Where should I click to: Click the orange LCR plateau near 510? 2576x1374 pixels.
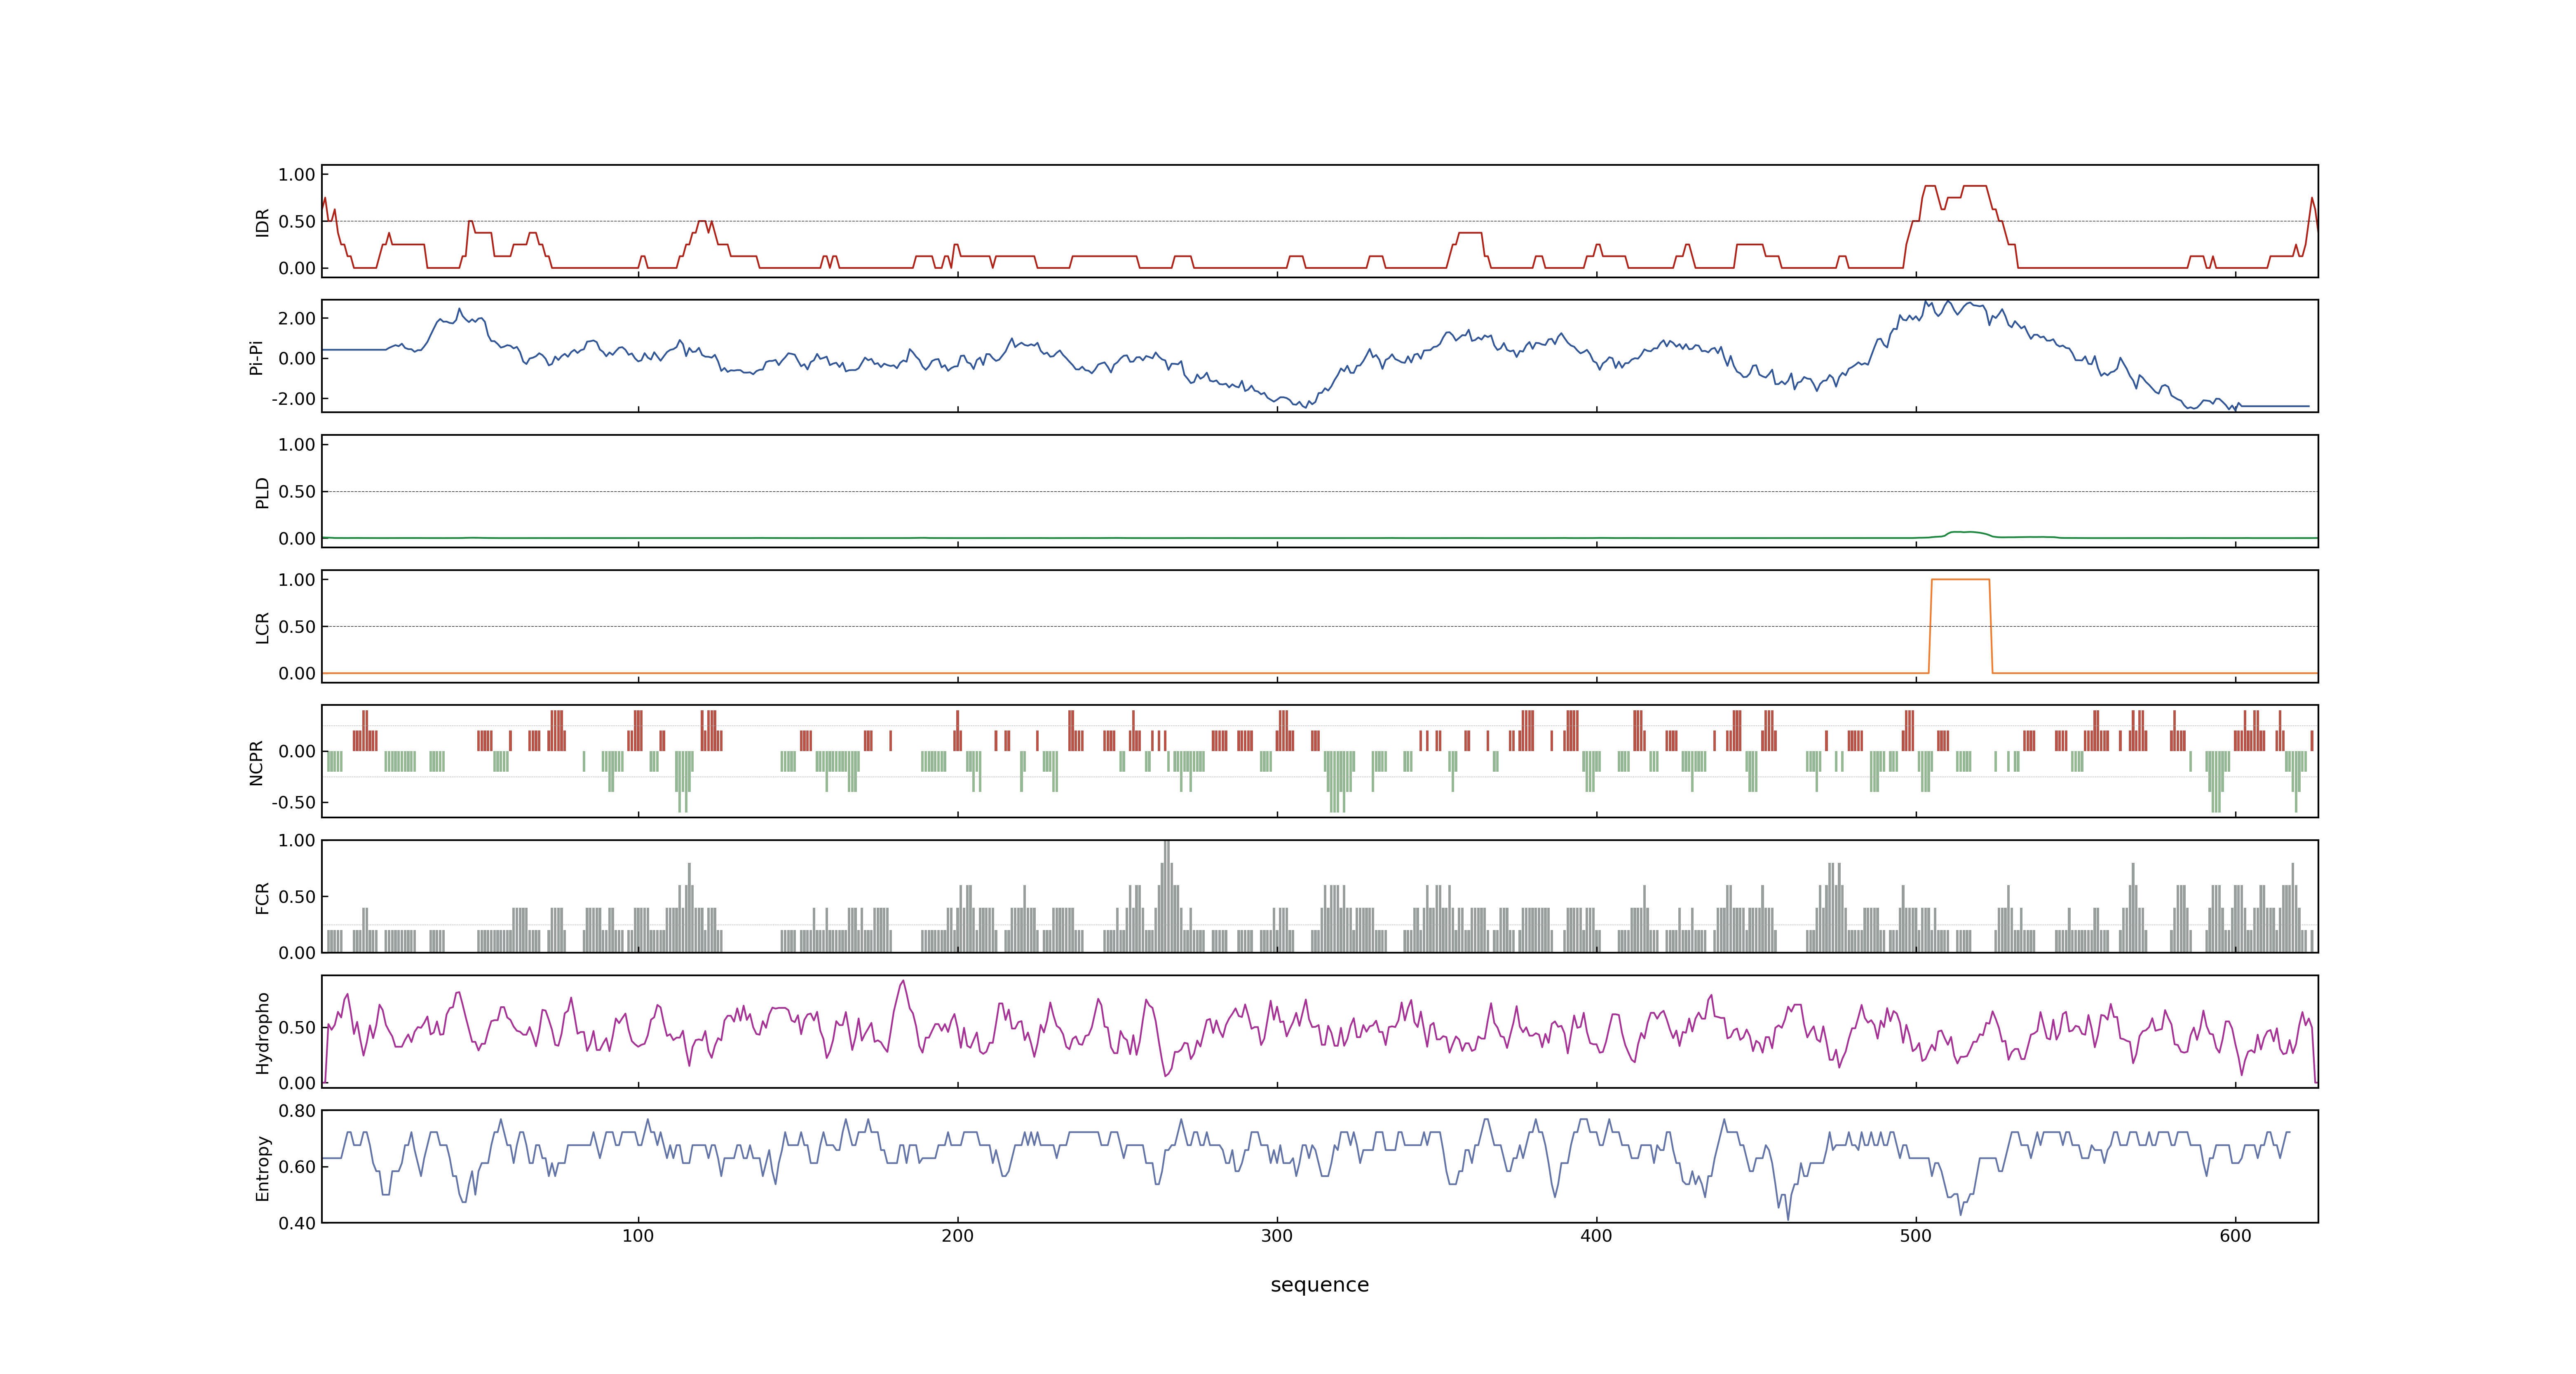1960,579
